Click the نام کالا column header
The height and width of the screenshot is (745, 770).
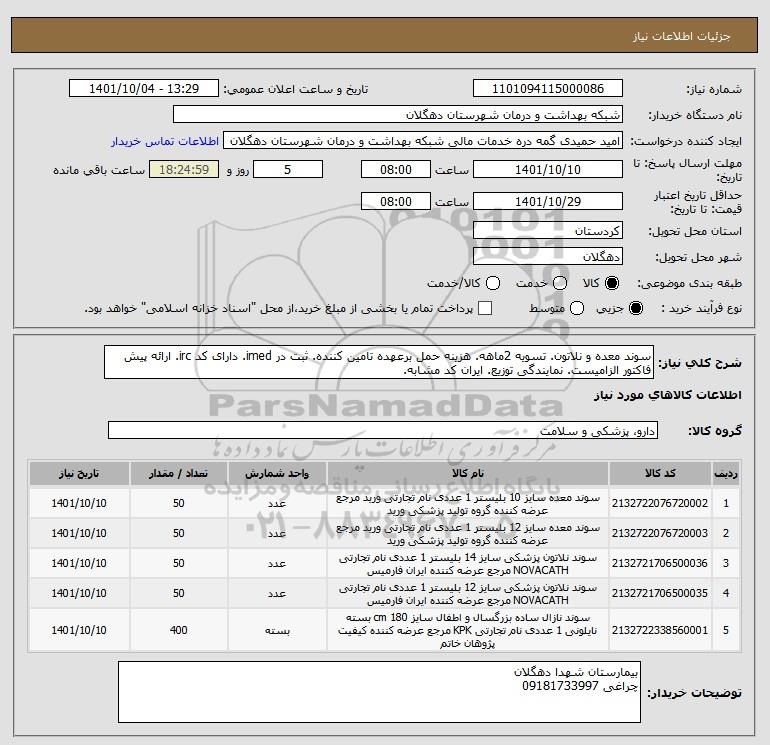[468, 473]
